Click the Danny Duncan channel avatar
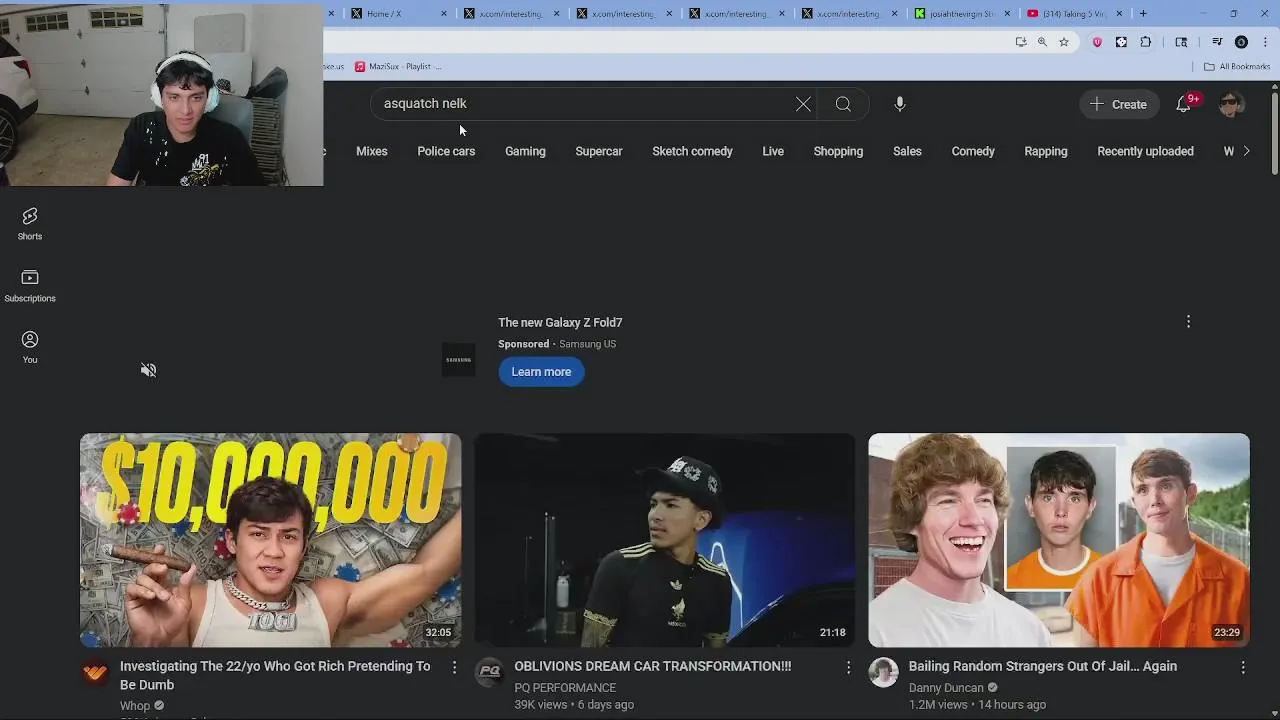Image resolution: width=1280 pixels, height=720 pixels. tap(883, 673)
